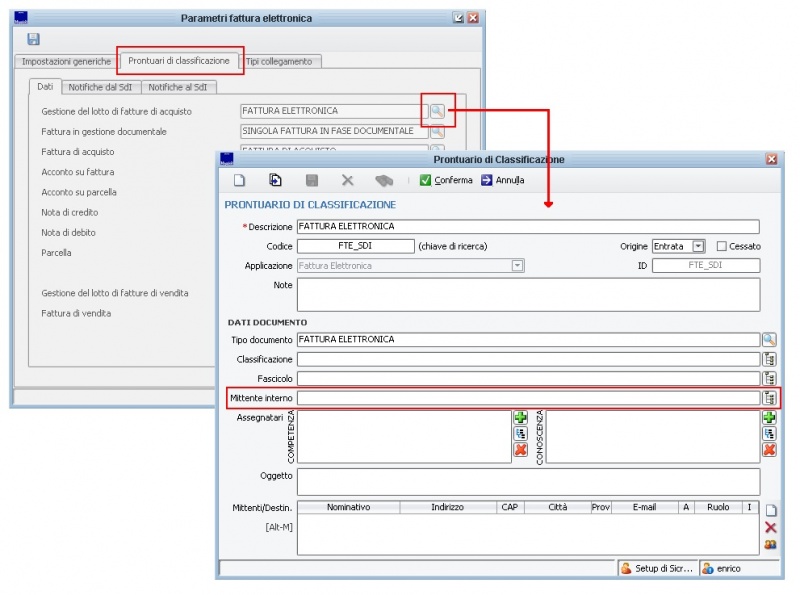Screen dimensions: 800x595
Task: Close the Prontuario di Classificazione window
Action: 771,159
